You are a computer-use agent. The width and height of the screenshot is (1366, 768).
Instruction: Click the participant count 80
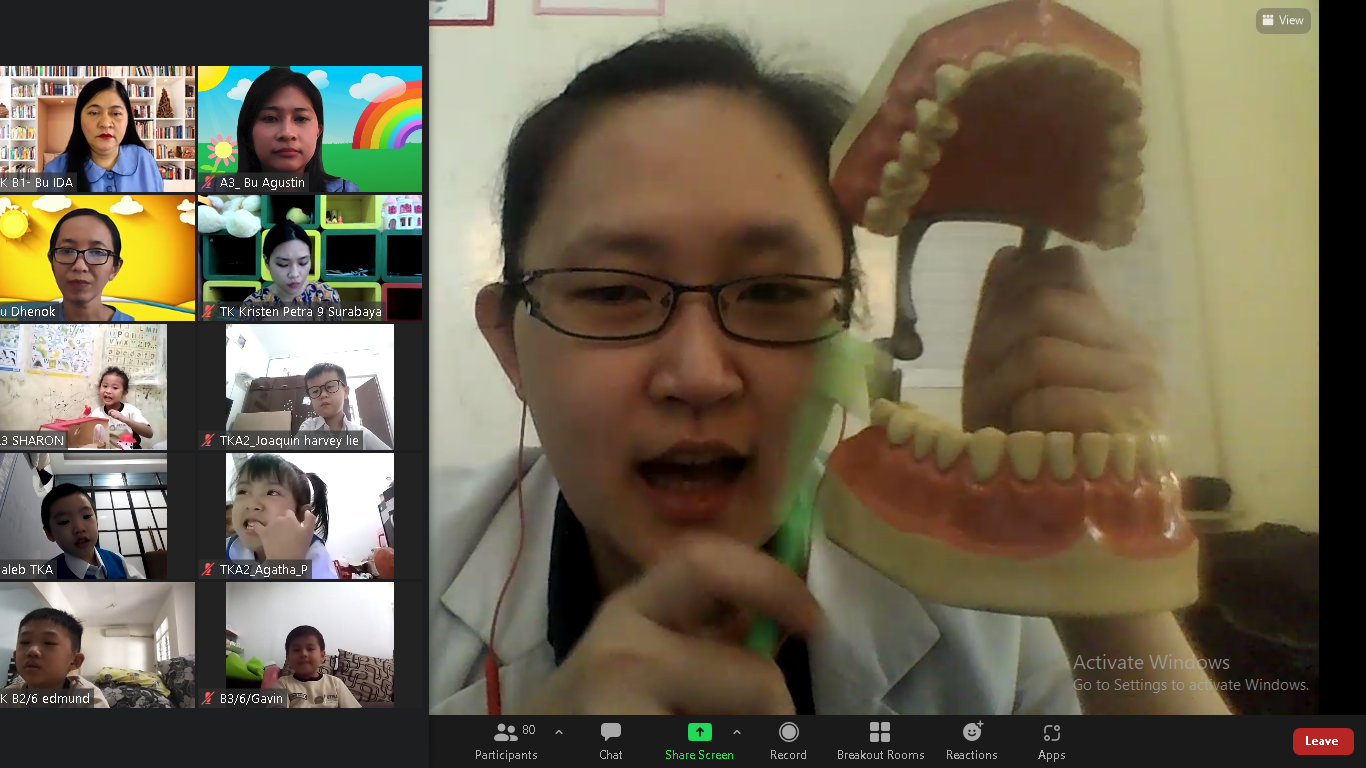pos(529,730)
